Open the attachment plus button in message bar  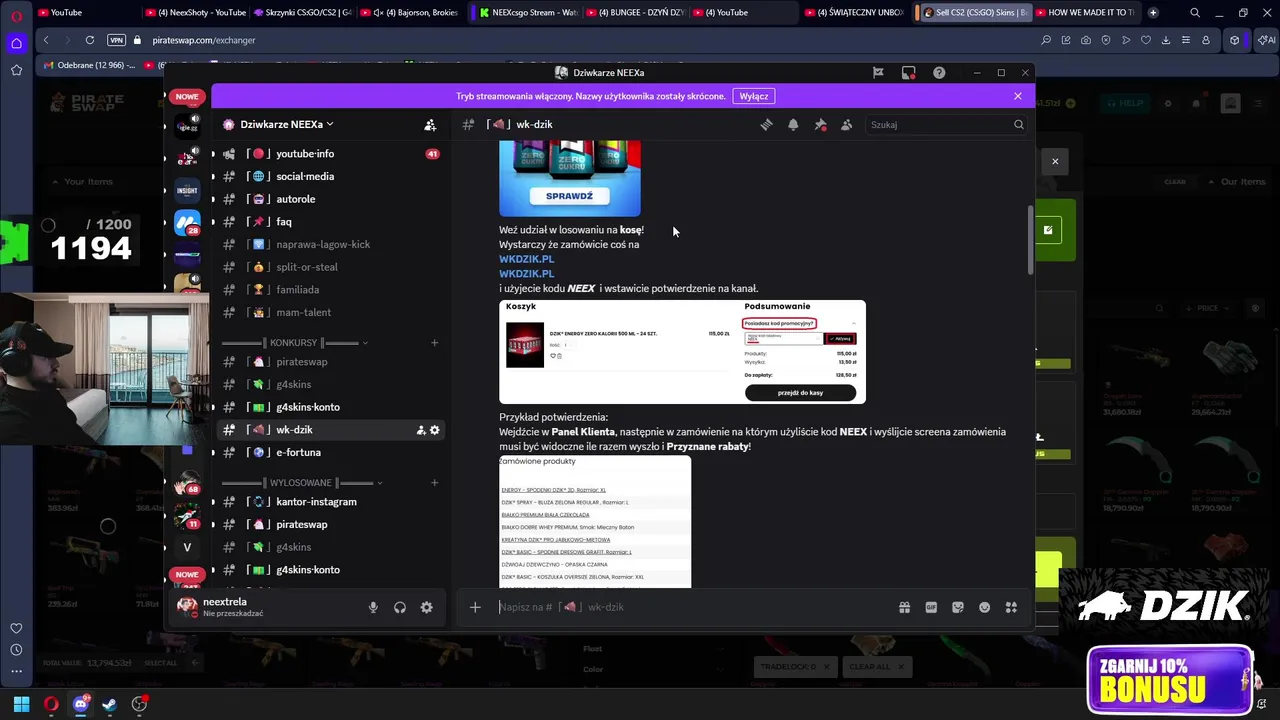tap(475, 607)
